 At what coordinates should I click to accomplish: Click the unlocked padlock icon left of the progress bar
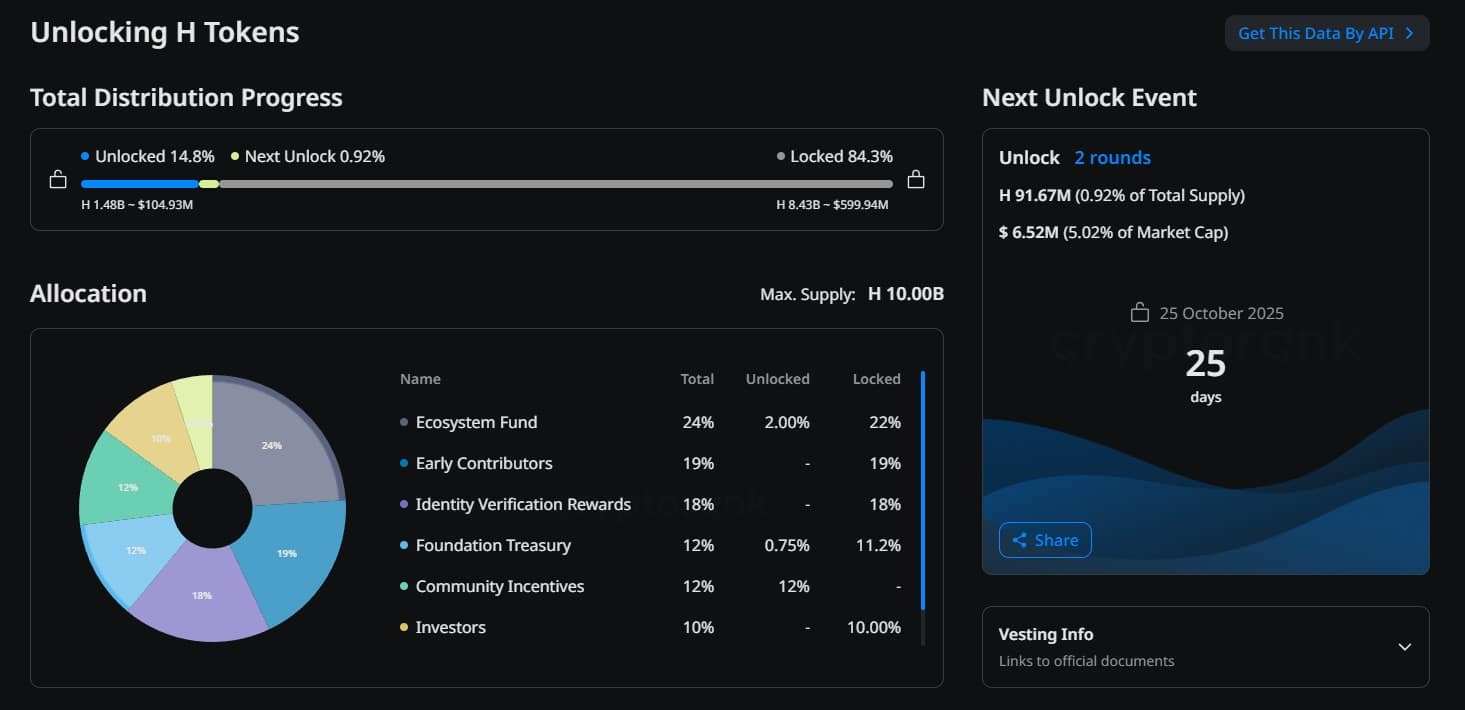(58, 178)
